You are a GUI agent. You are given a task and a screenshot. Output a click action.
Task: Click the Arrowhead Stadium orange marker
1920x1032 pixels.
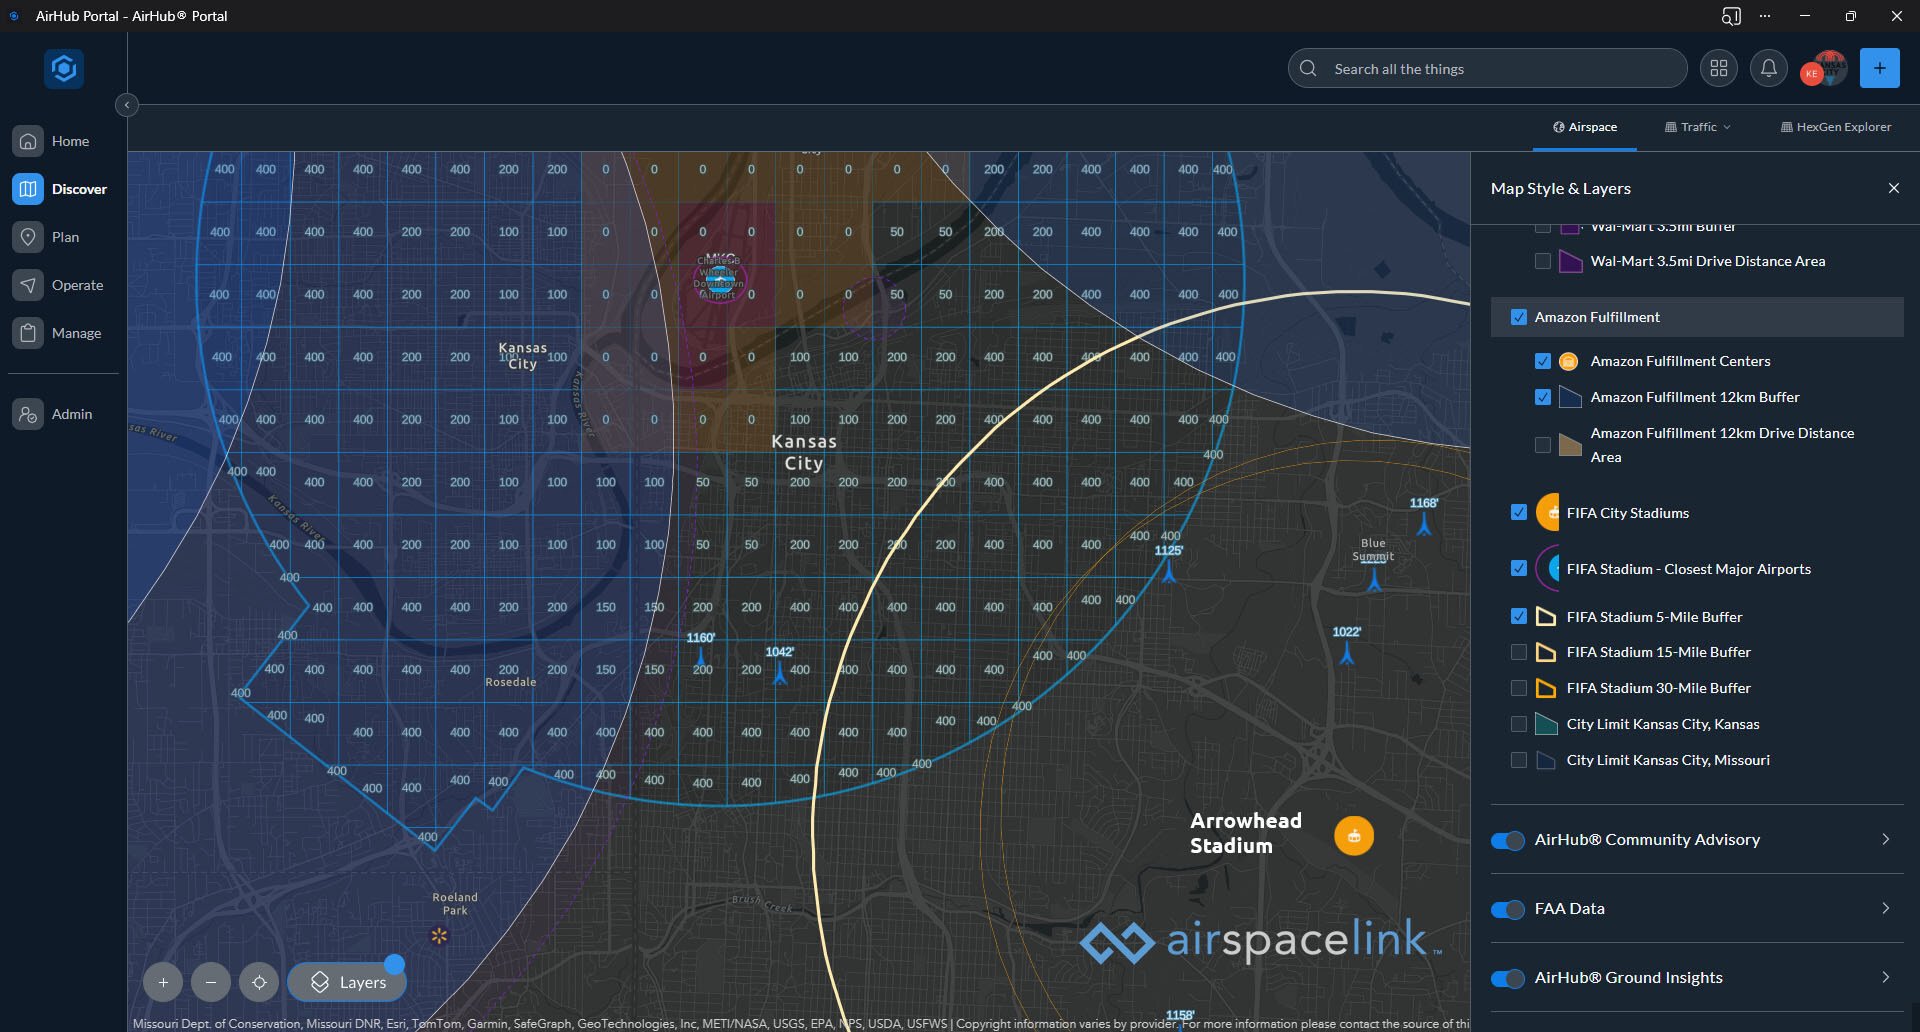[x=1354, y=836]
